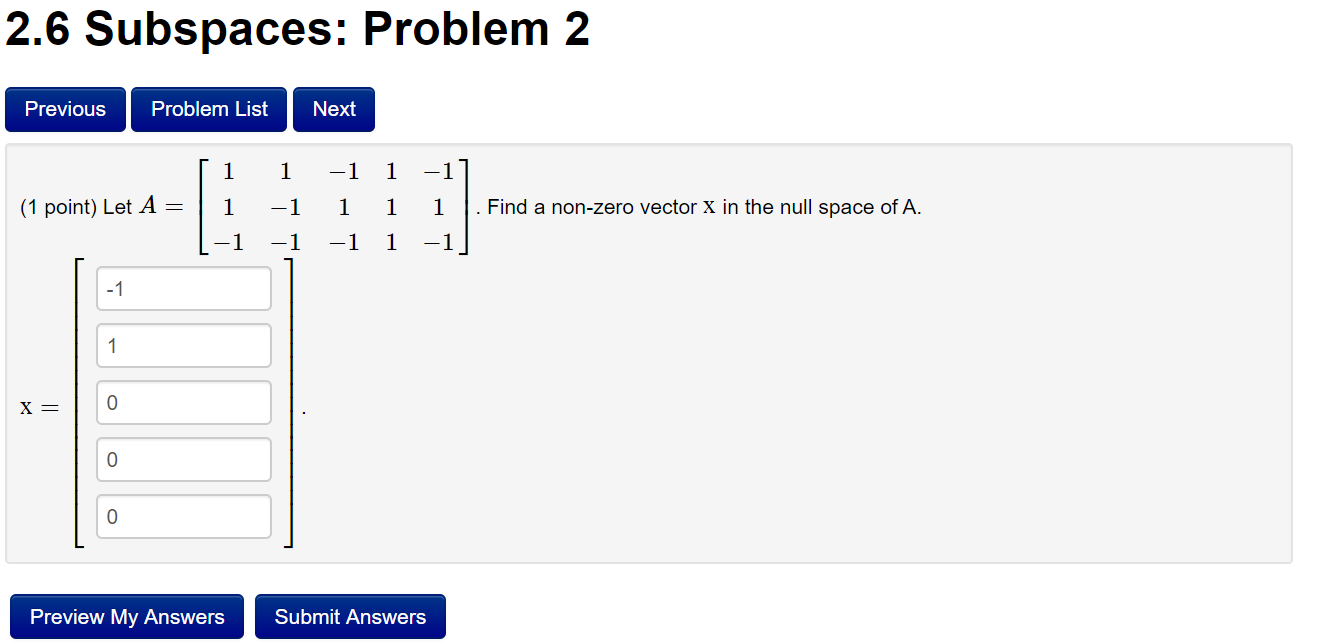Click Preview My Answers
Screen dimensions: 1330x643
click(126, 616)
